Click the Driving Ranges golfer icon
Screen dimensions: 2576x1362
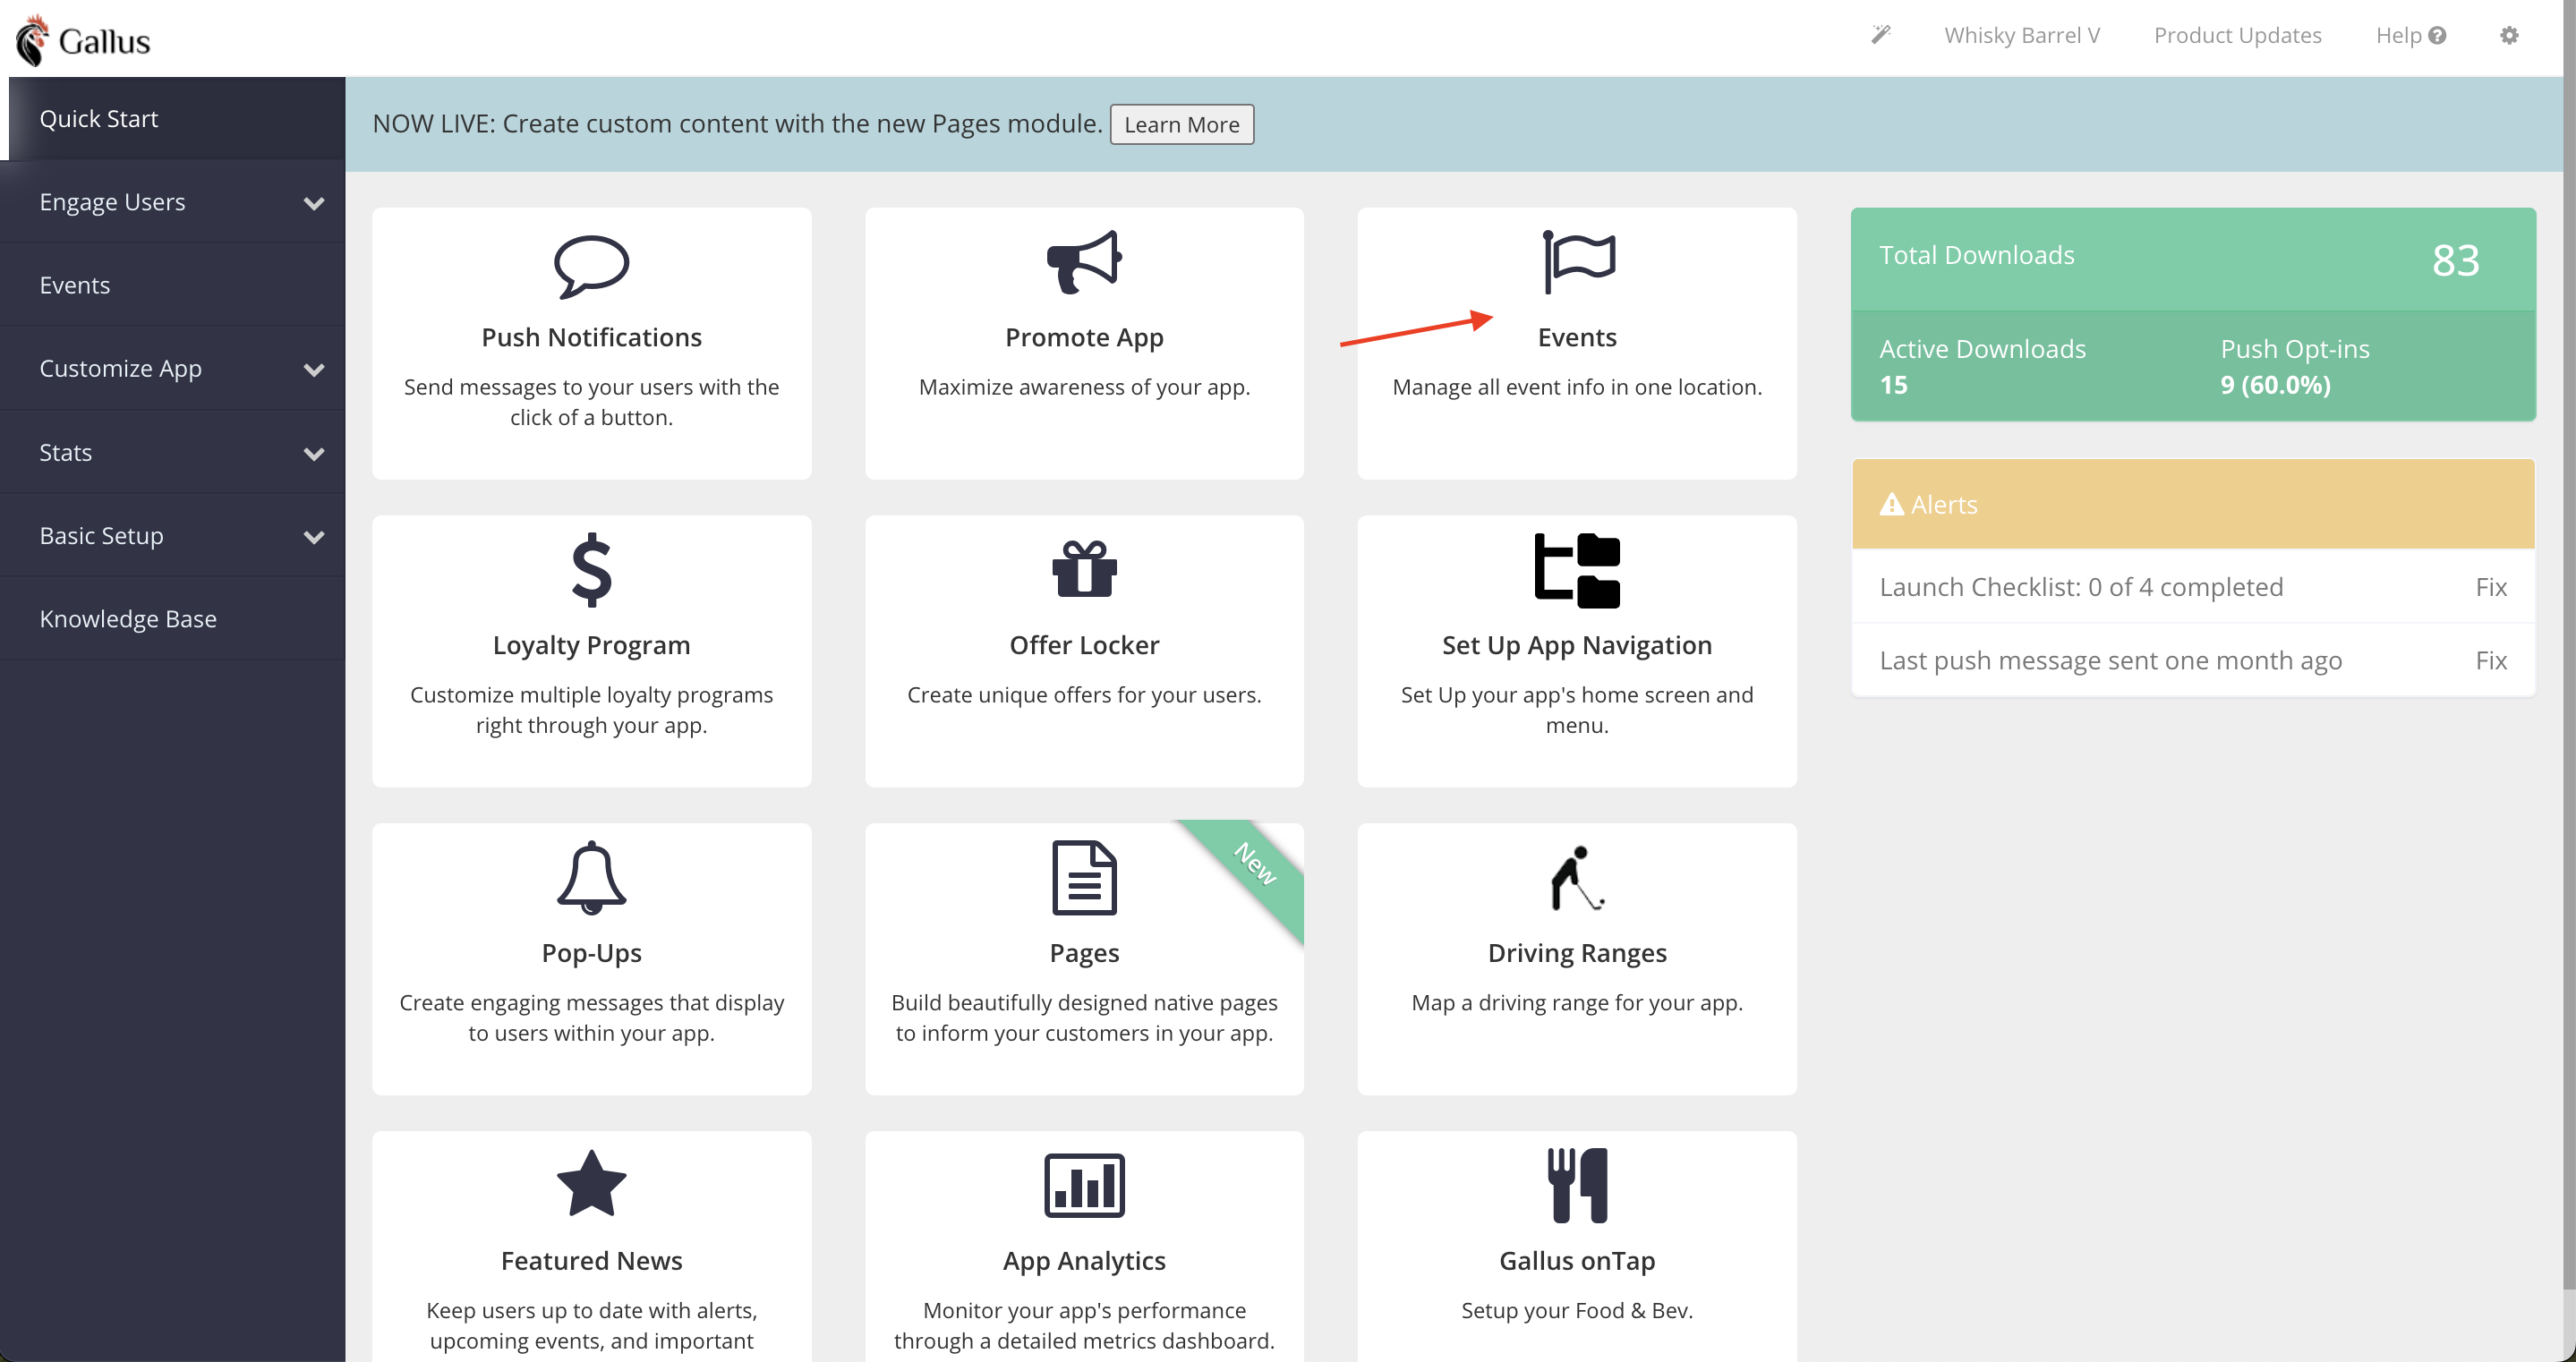coord(1577,878)
